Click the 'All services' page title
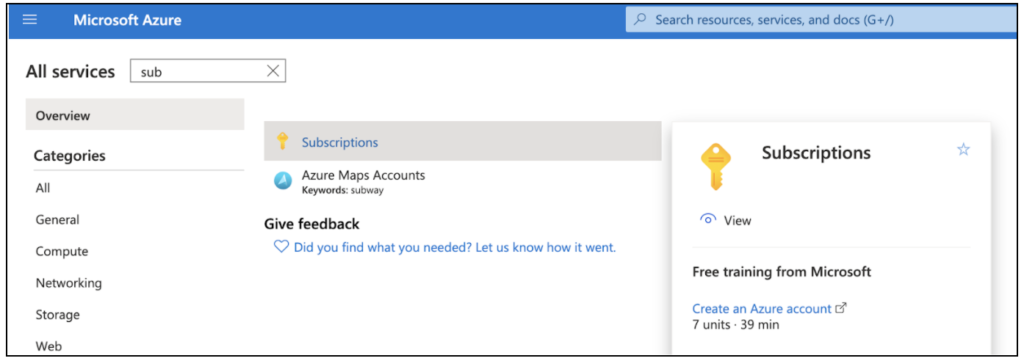The image size is (1024, 361). point(70,72)
